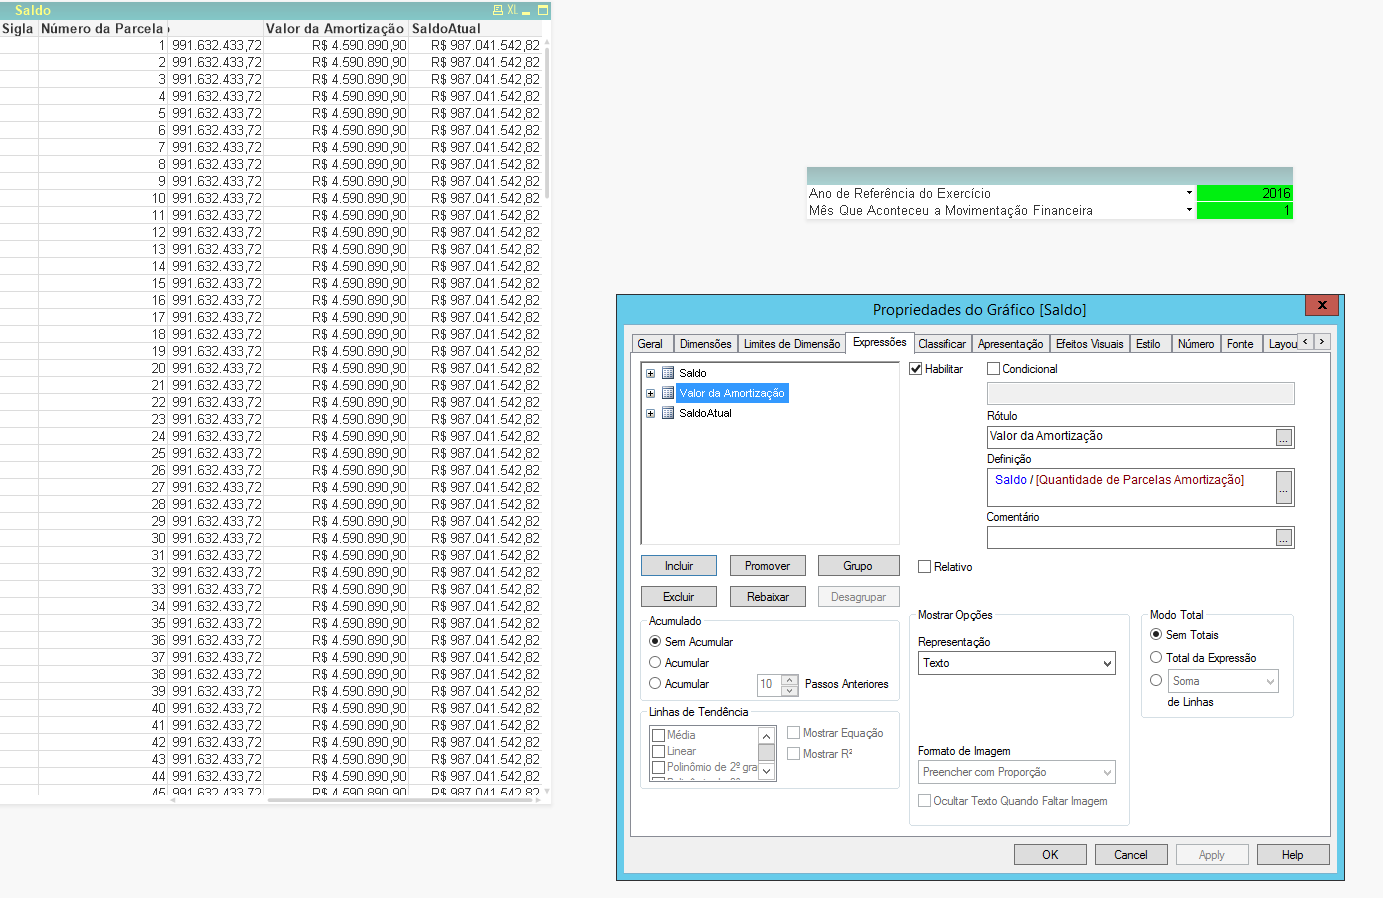Image resolution: width=1383 pixels, height=898 pixels.
Task: Send Saldo table to Excel via XL icon
Action: coord(512,10)
